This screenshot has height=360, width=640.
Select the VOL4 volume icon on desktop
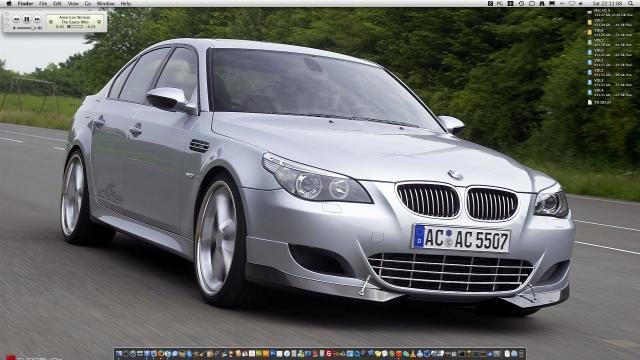click(x=589, y=92)
